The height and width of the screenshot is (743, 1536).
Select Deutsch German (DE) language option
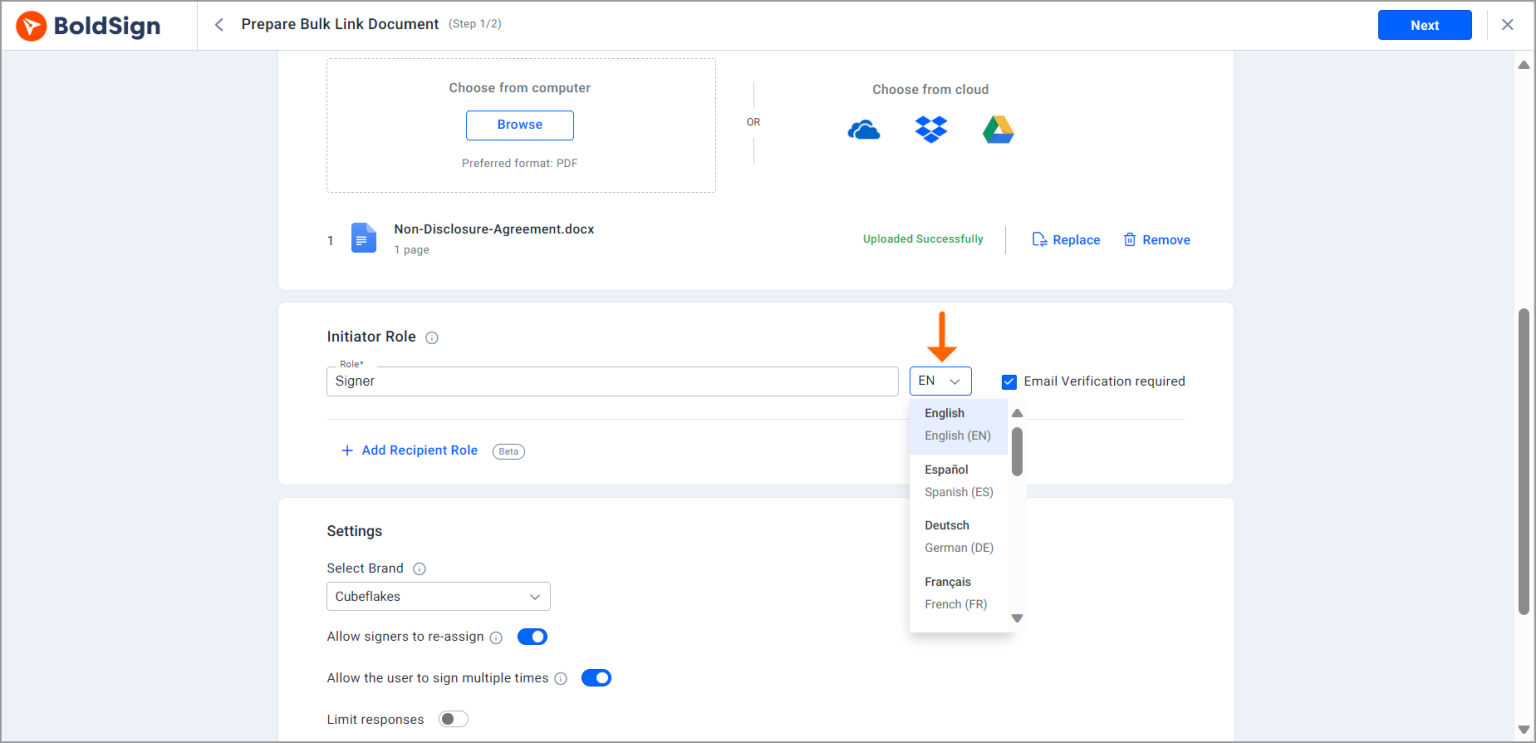click(958, 537)
